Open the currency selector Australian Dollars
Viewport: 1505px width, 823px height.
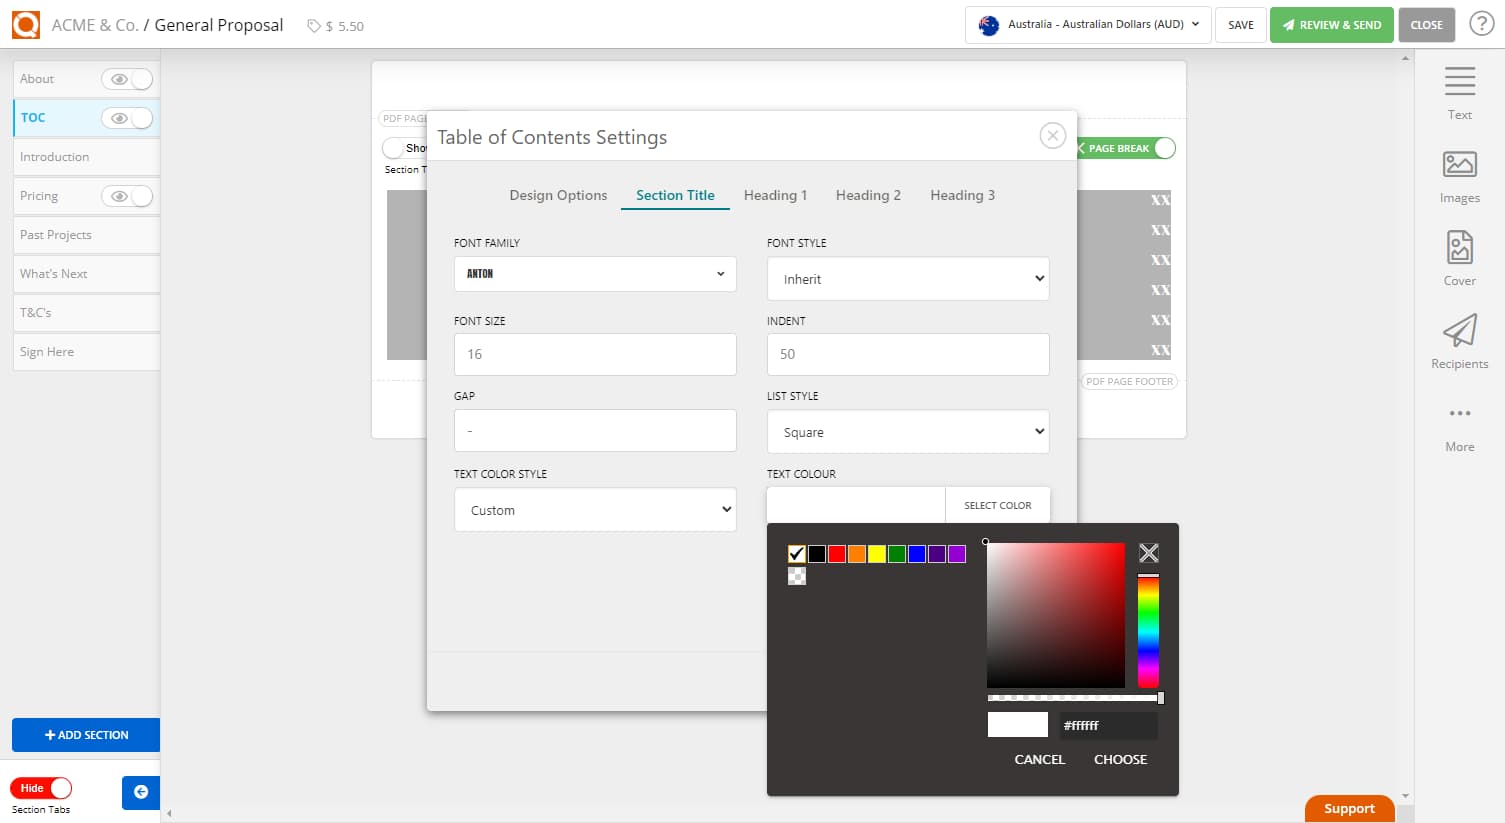[x=1088, y=25]
